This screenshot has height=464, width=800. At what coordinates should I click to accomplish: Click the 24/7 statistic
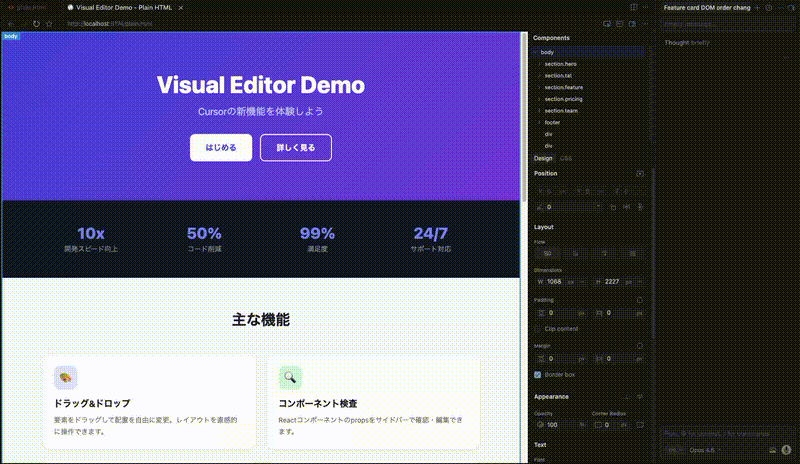tap(431, 233)
